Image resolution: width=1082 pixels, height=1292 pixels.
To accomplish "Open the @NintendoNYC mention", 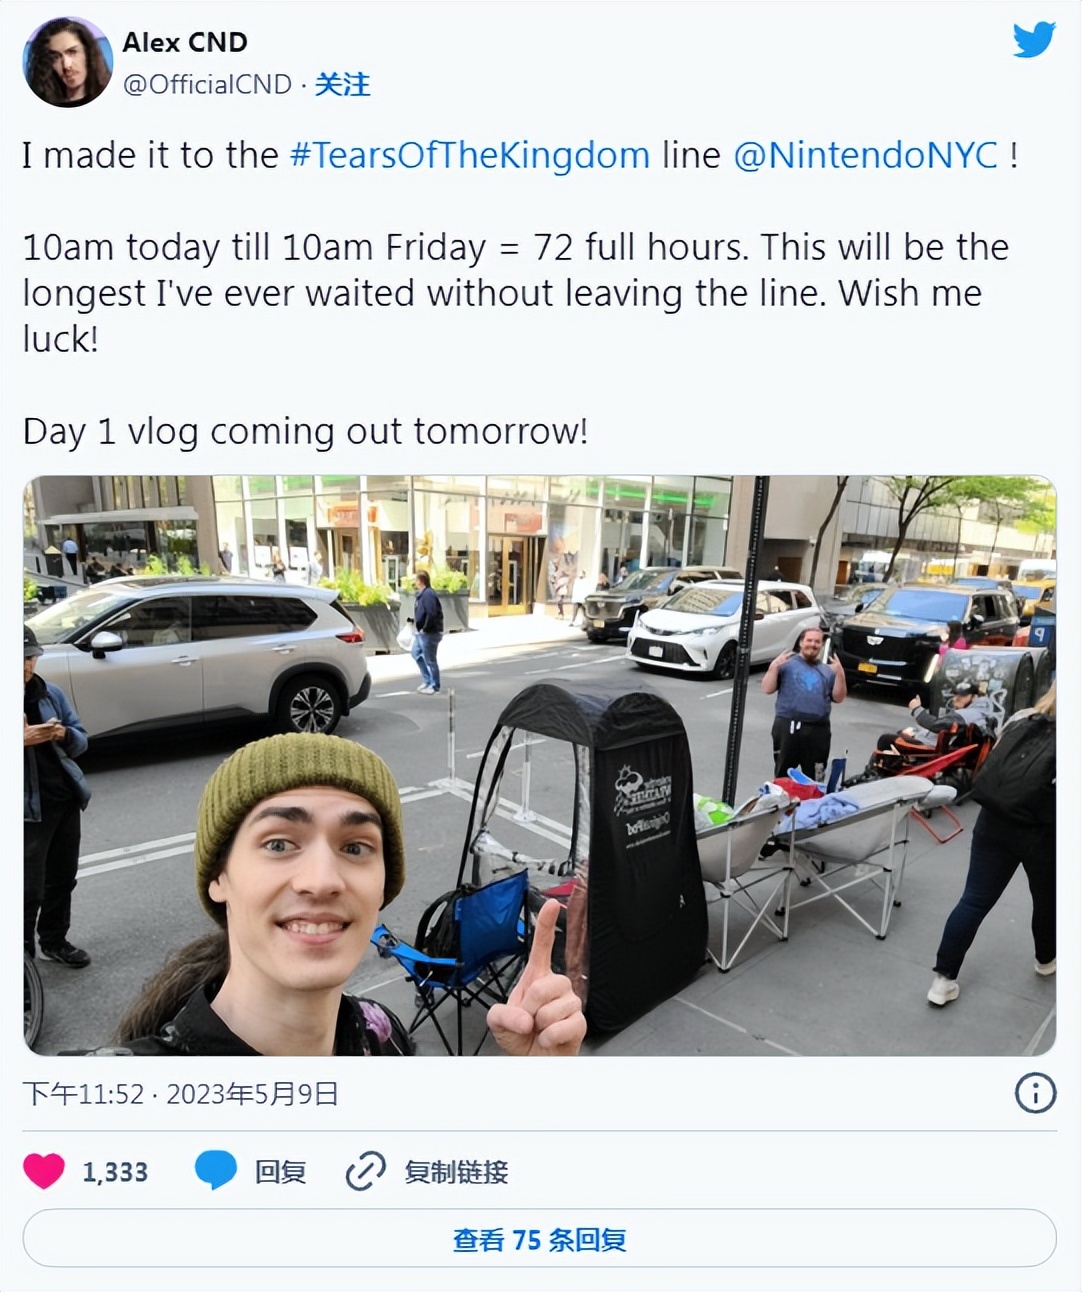I will (865, 156).
